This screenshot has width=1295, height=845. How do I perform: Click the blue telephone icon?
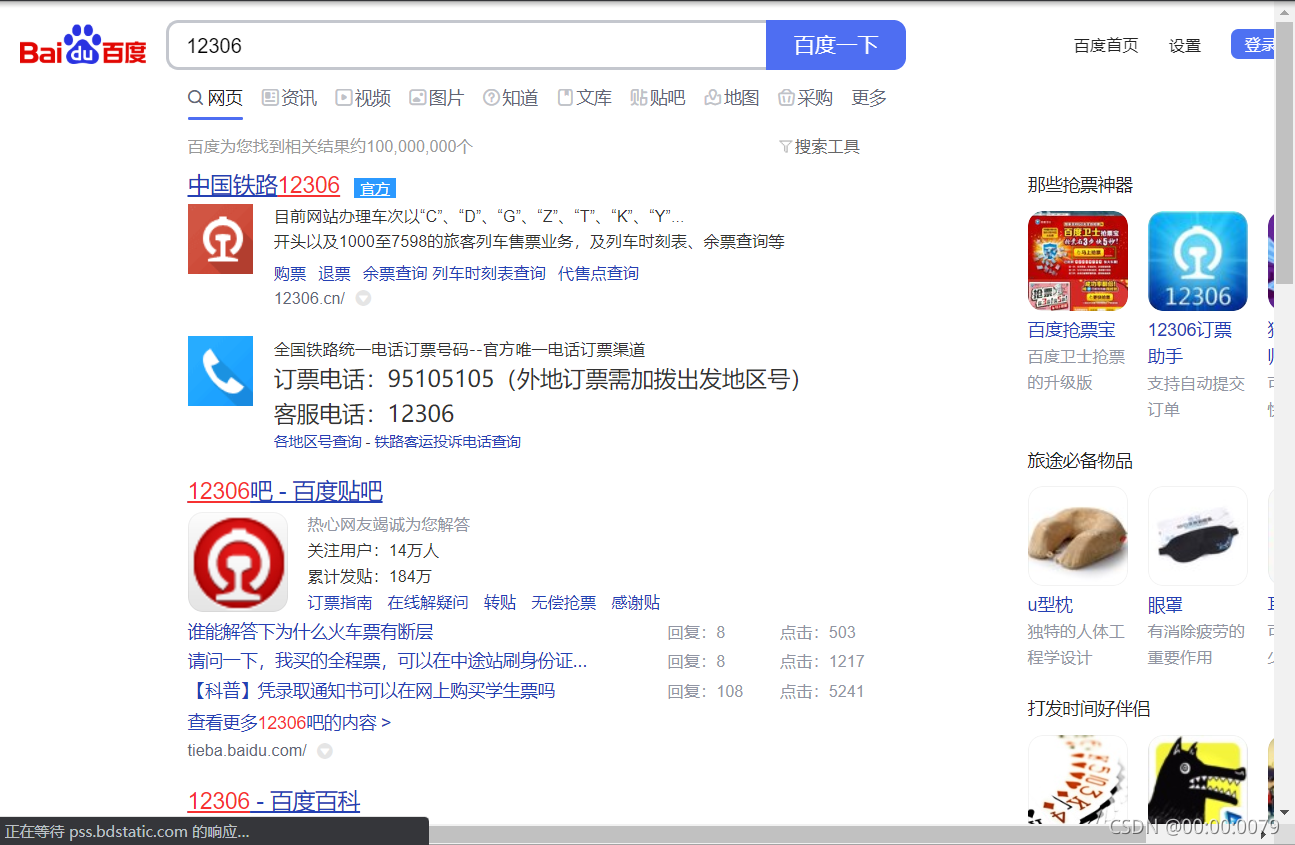tap(221, 371)
